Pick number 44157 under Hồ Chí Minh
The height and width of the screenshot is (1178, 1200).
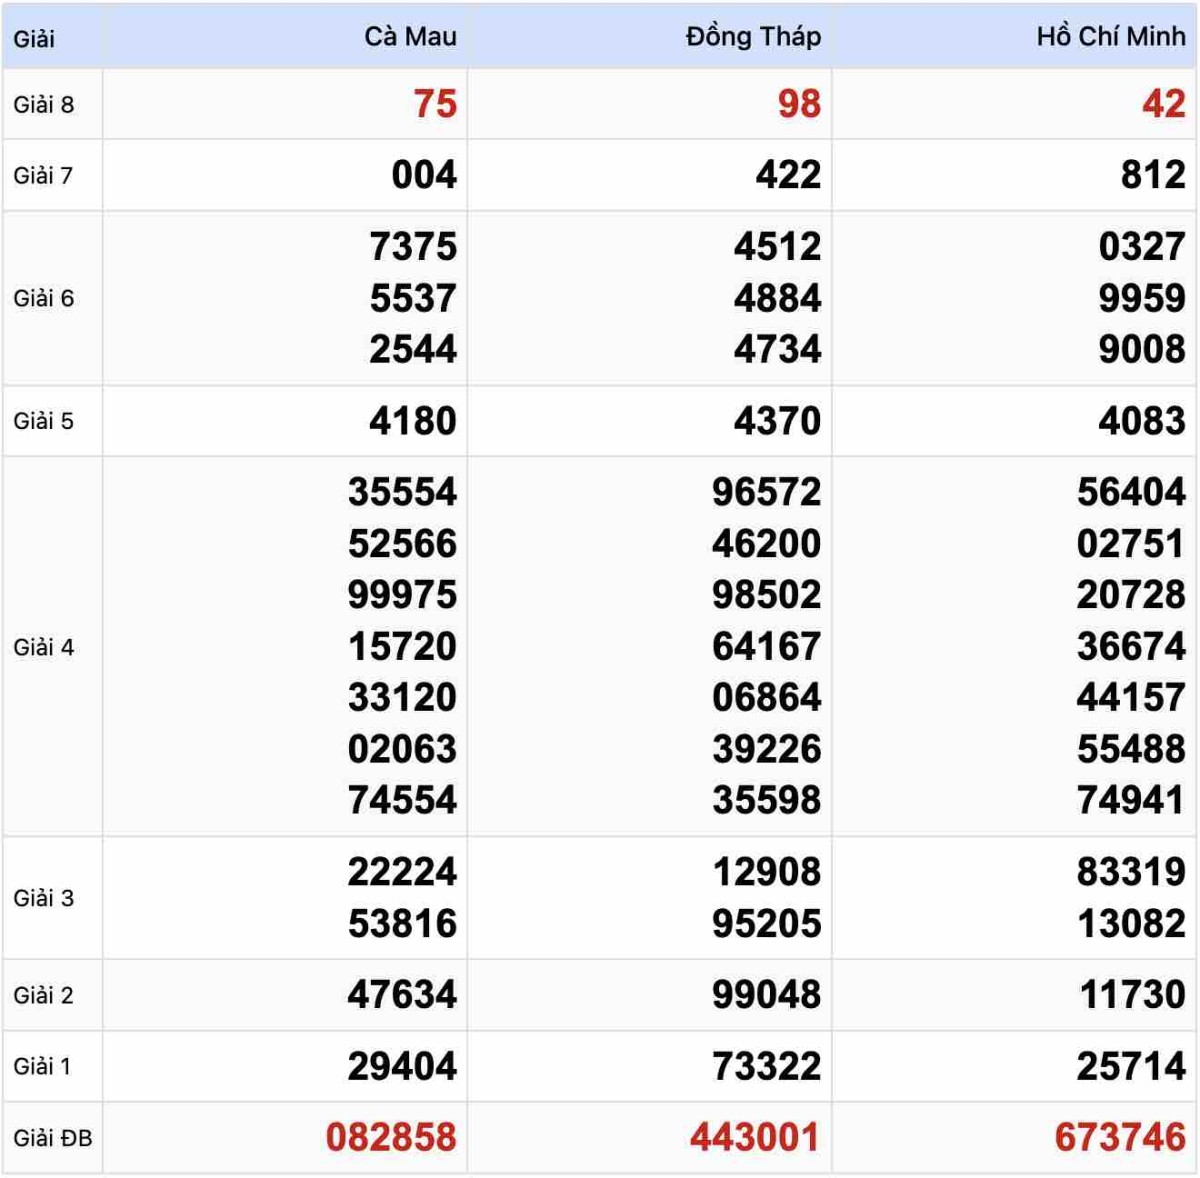pos(1131,697)
